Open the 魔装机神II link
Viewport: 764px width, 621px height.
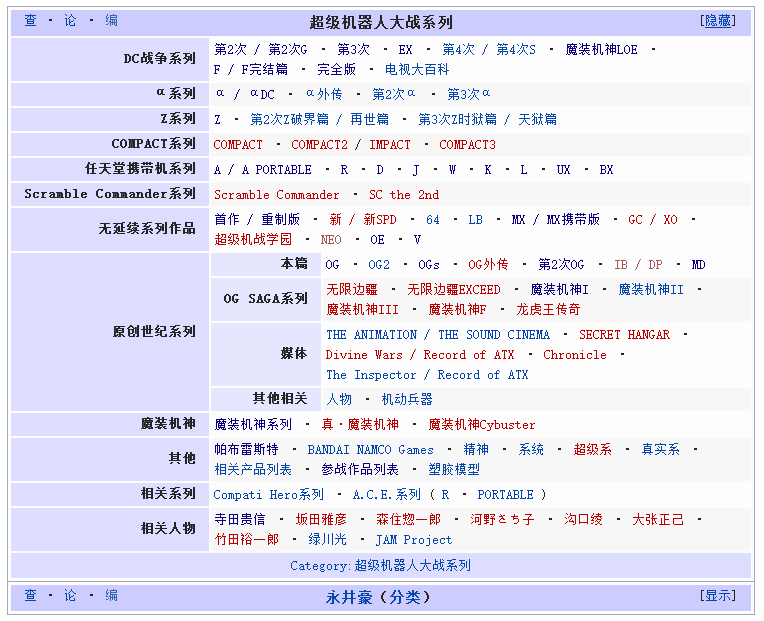coord(651,290)
